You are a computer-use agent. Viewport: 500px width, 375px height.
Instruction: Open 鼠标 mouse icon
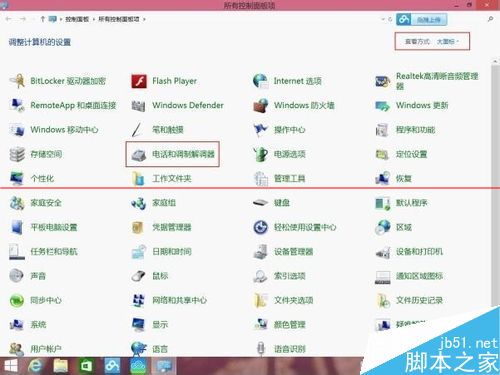click(x=138, y=276)
